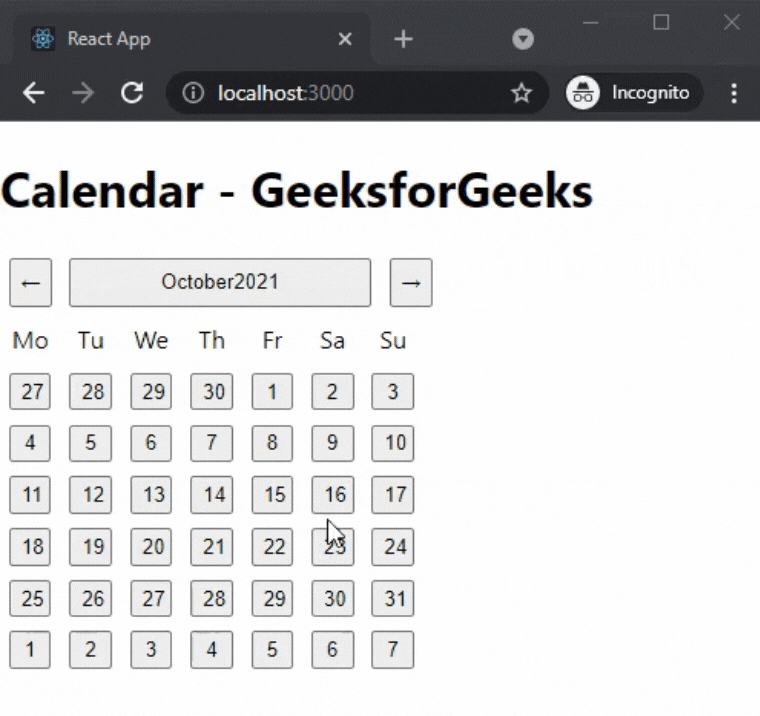The height and width of the screenshot is (716, 760).
Task: Reload the localhost page
Action: pyautogui.click(x=131, y=93)
